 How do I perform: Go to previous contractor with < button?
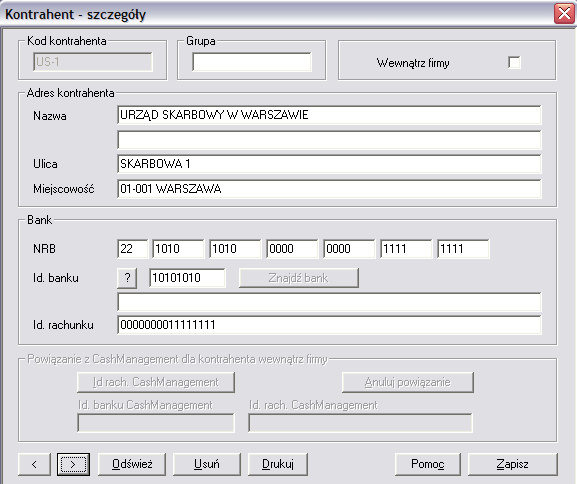[x=34, y=464]
